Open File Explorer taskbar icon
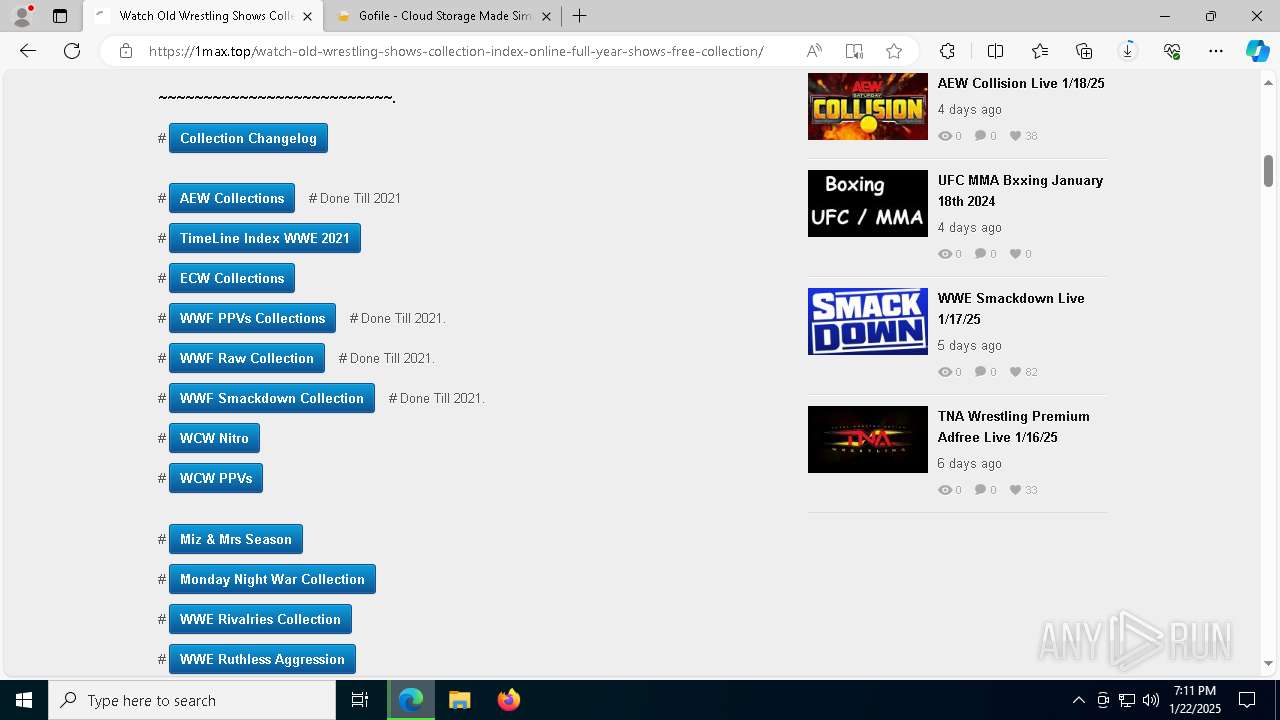This screenshot has height=720, width=1280. [x=459, y=700]
